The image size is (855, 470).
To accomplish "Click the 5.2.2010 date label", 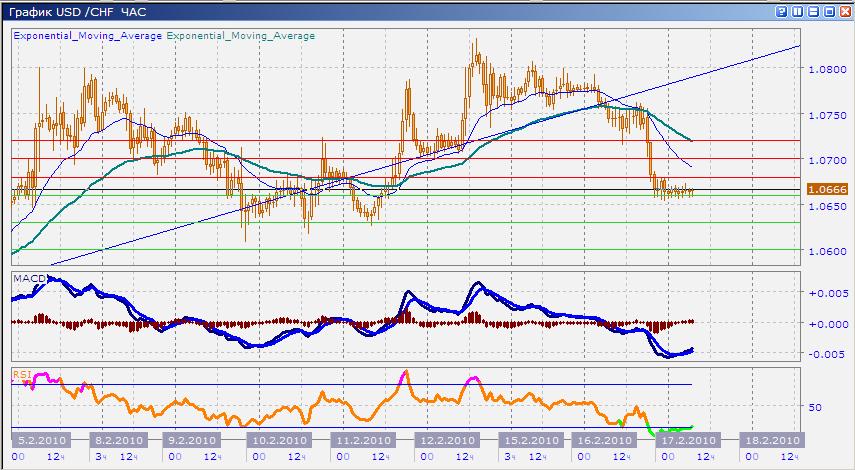I will point(42,440).
